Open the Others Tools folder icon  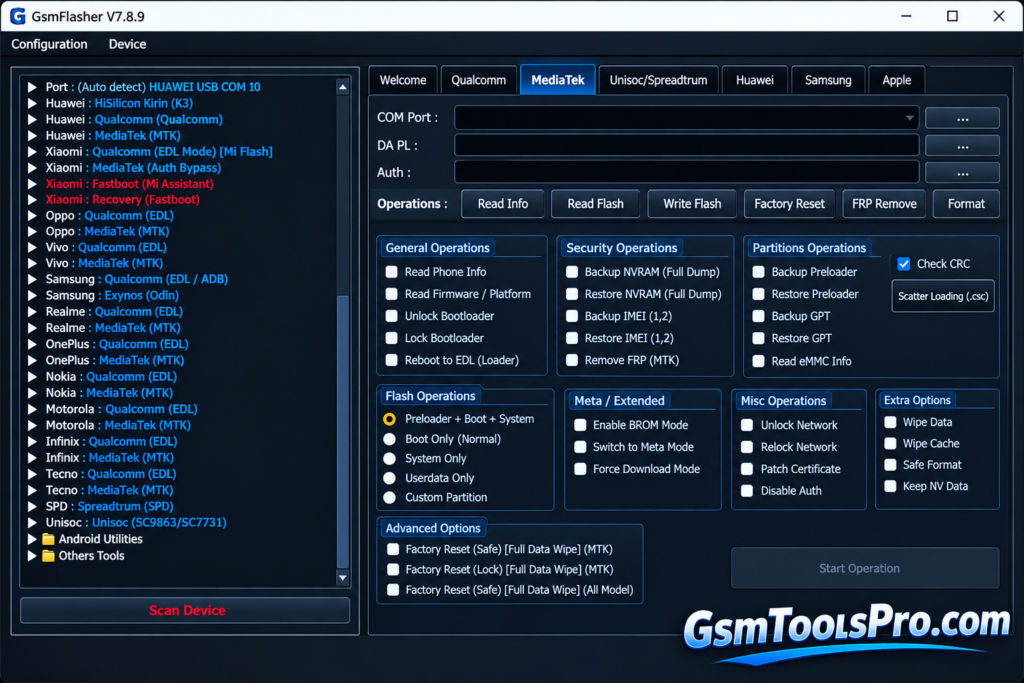coord(48,556)
